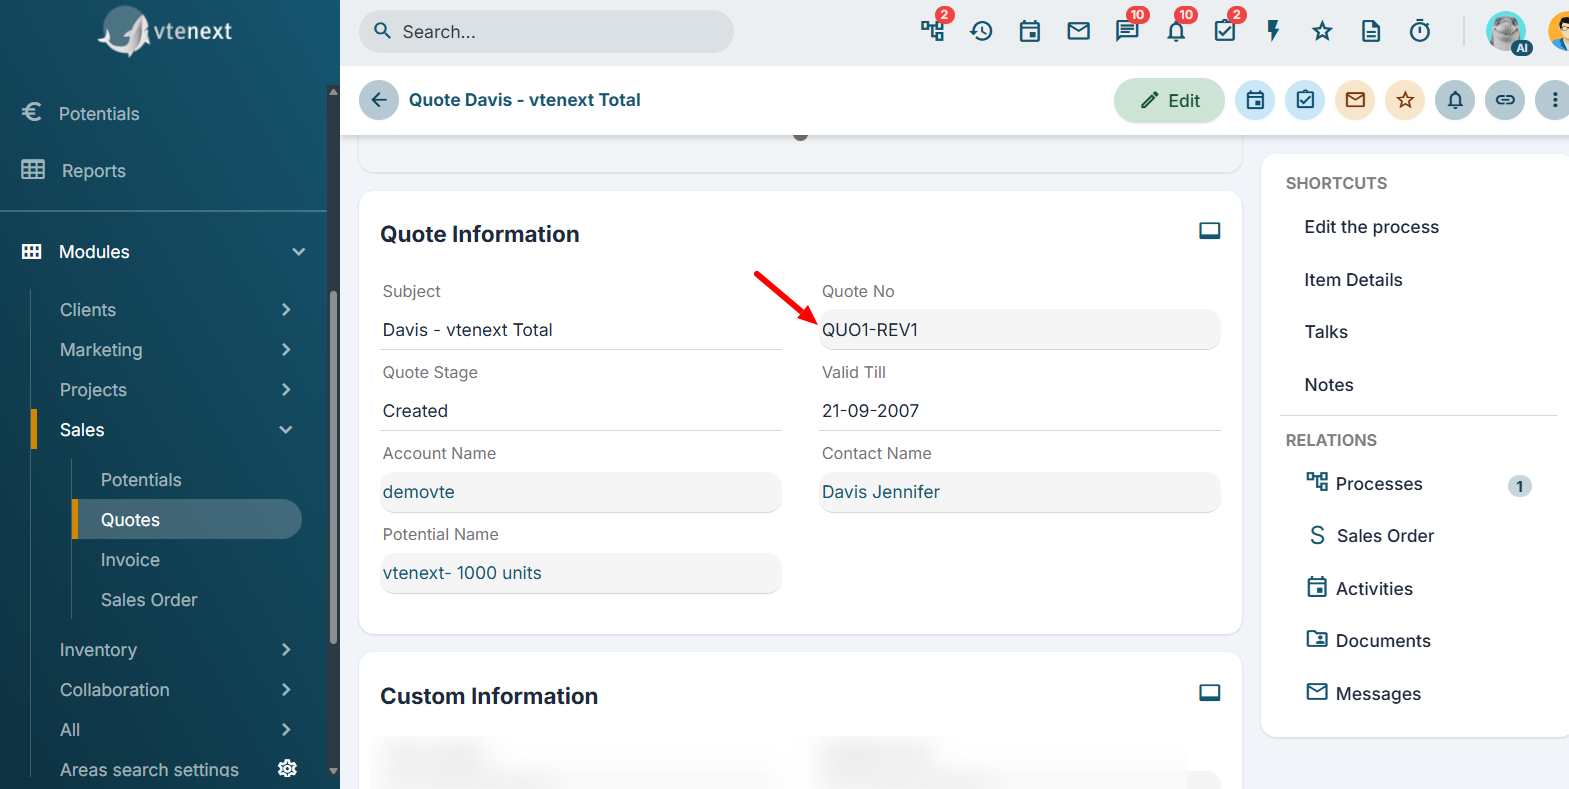Open the more options vertical dots menu
Viewport: 1569px width, 789px height.
click(1554, 100)
